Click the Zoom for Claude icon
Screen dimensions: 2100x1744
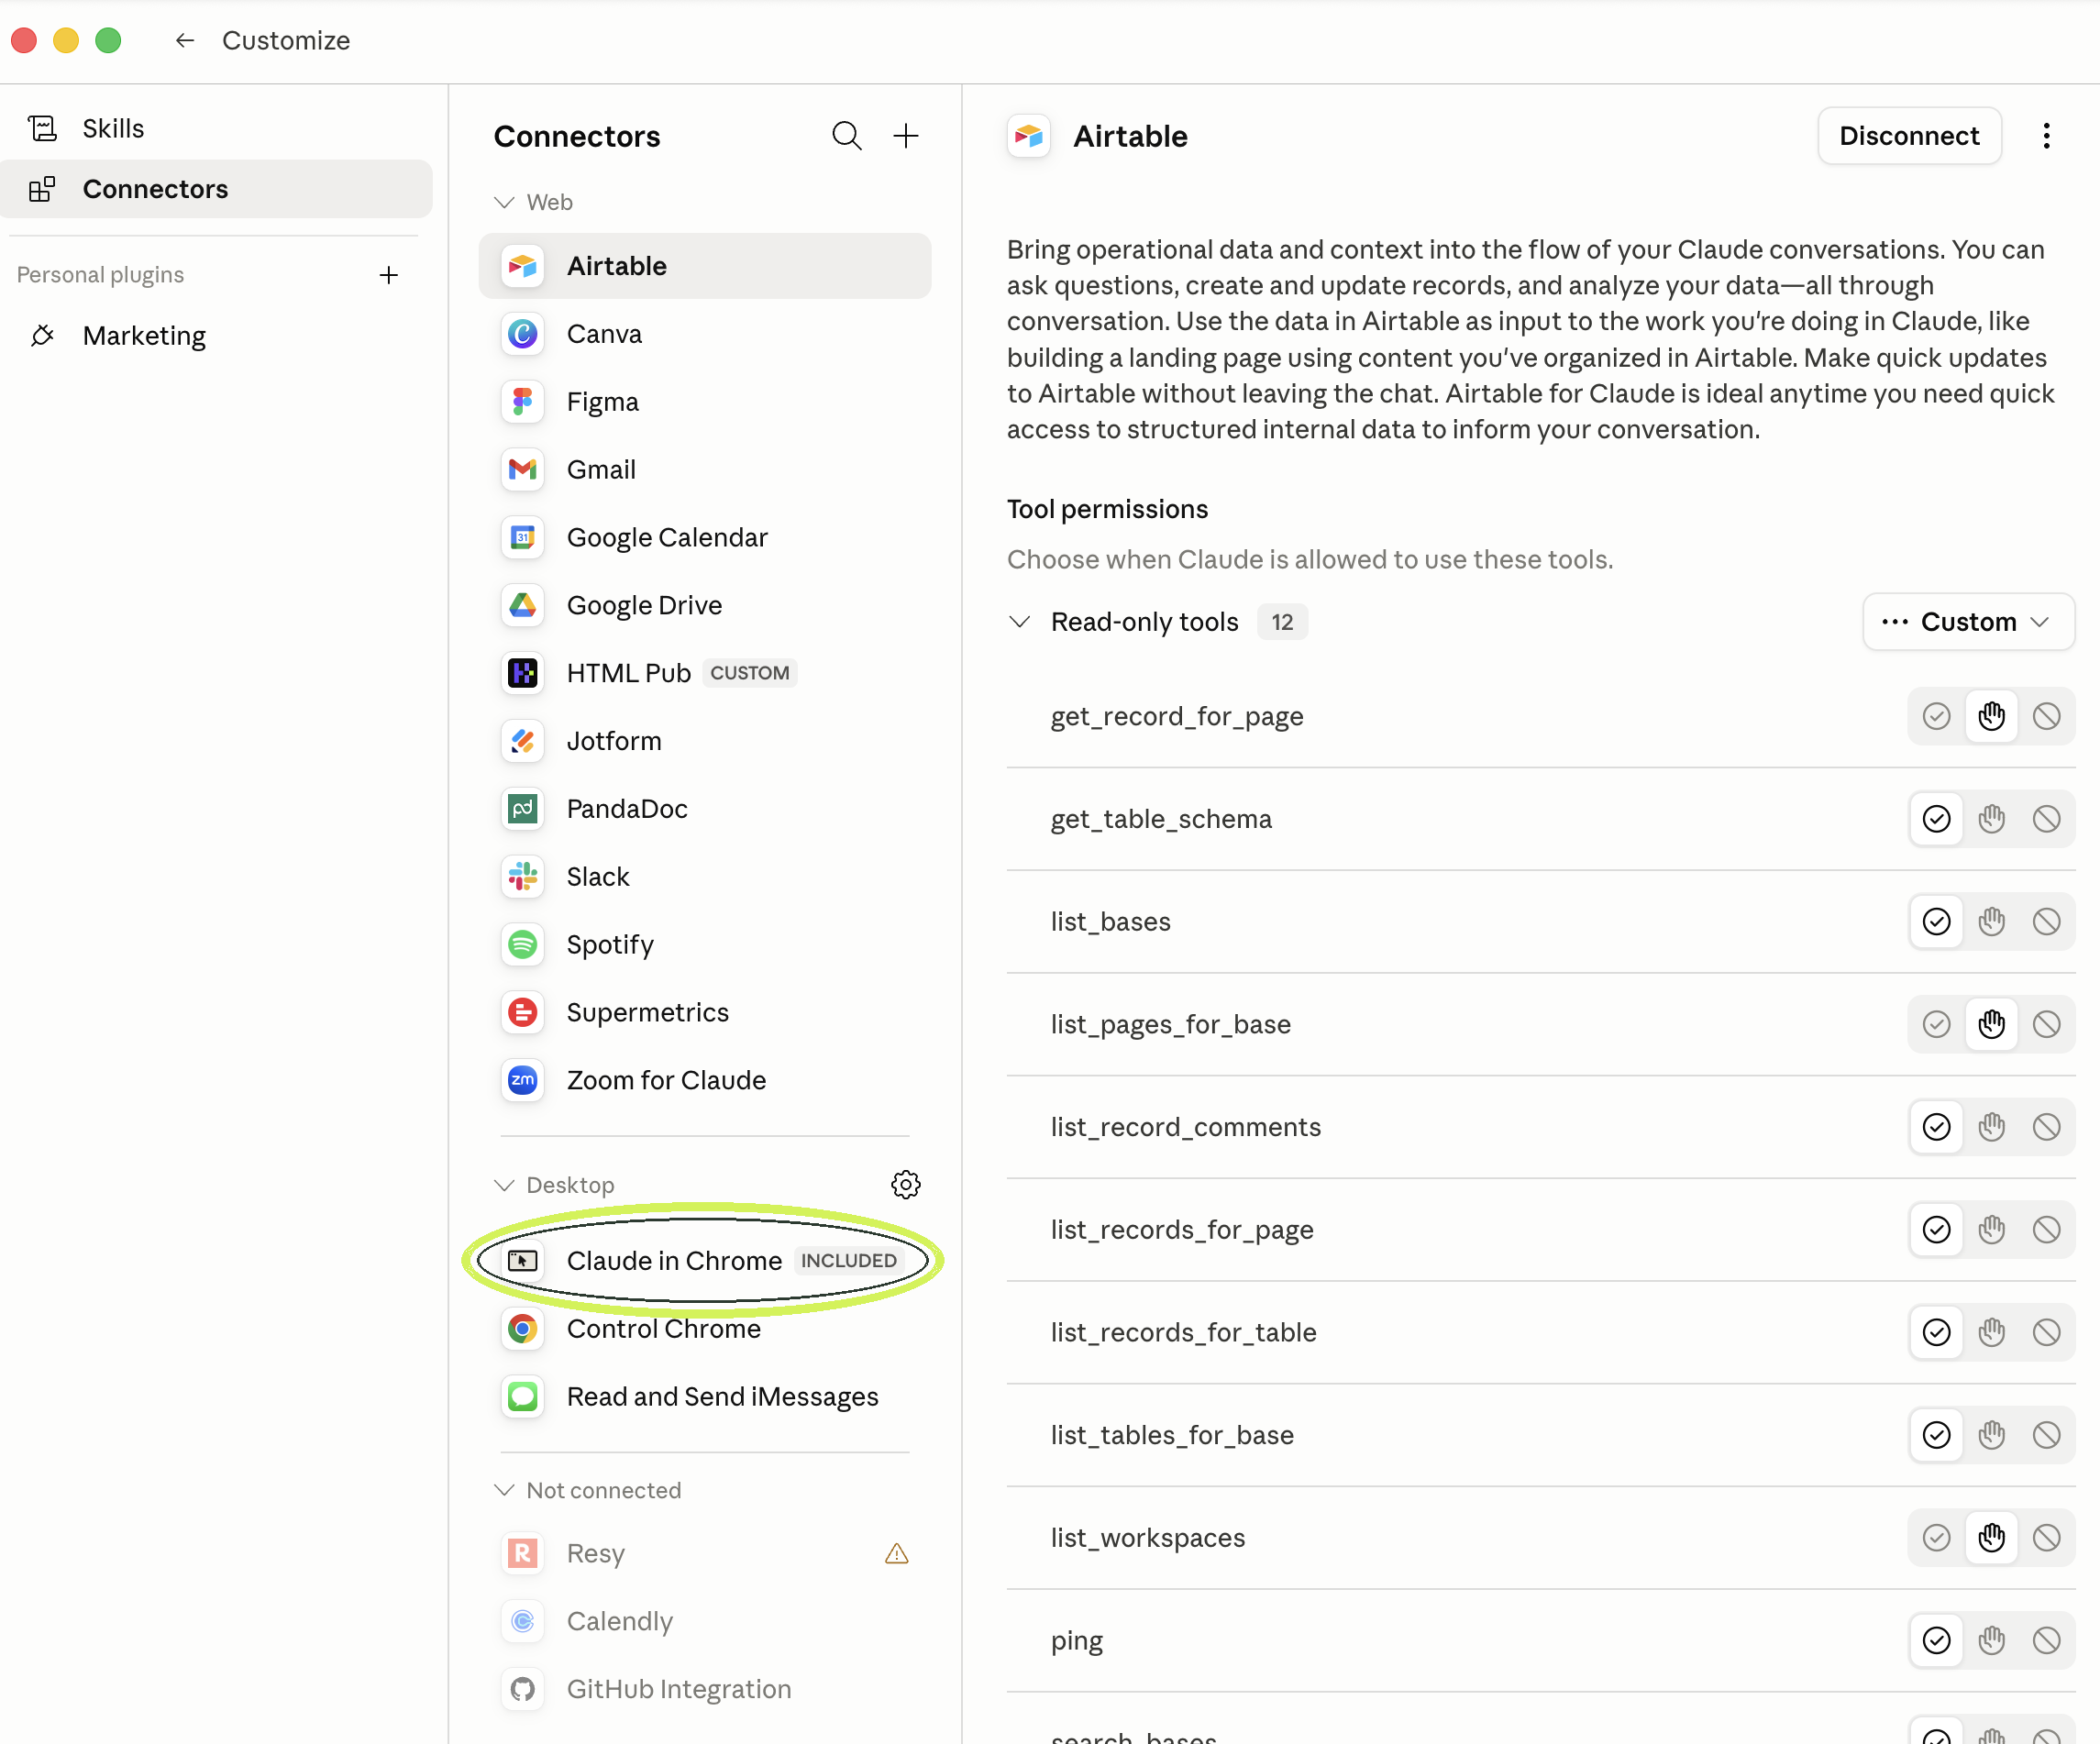[523, 1080]
